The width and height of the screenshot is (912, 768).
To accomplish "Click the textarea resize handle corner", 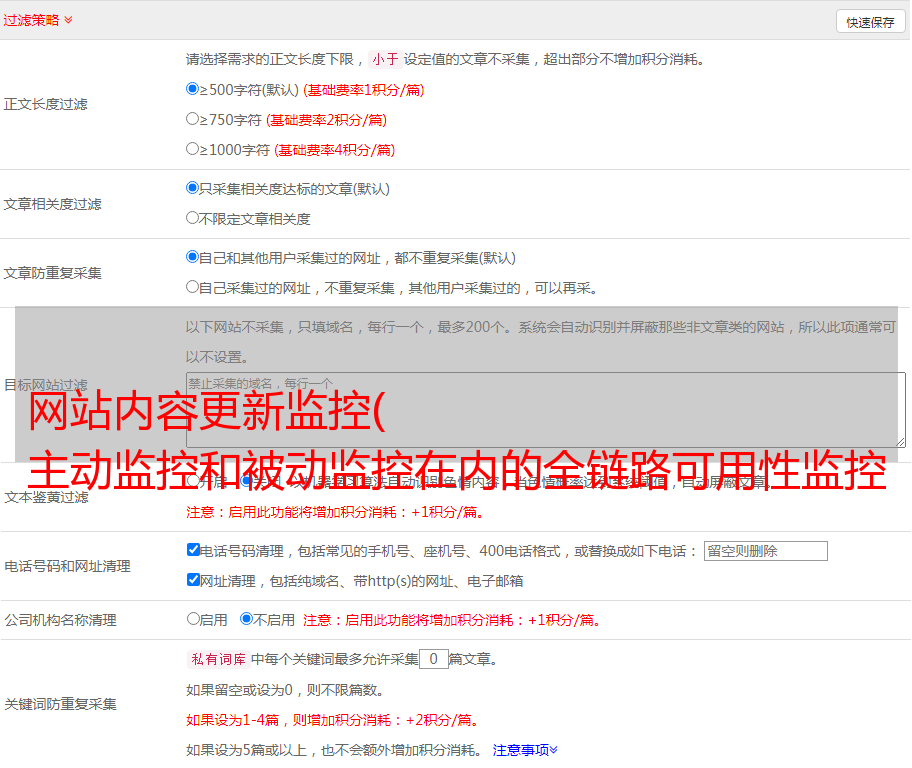I will tap(900, 442).
